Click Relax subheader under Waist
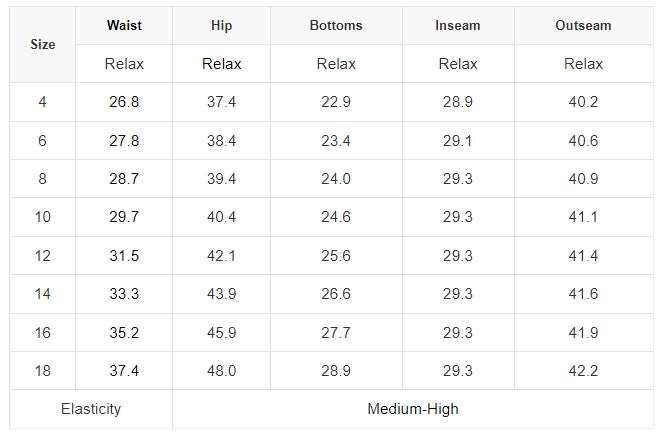 124,64
